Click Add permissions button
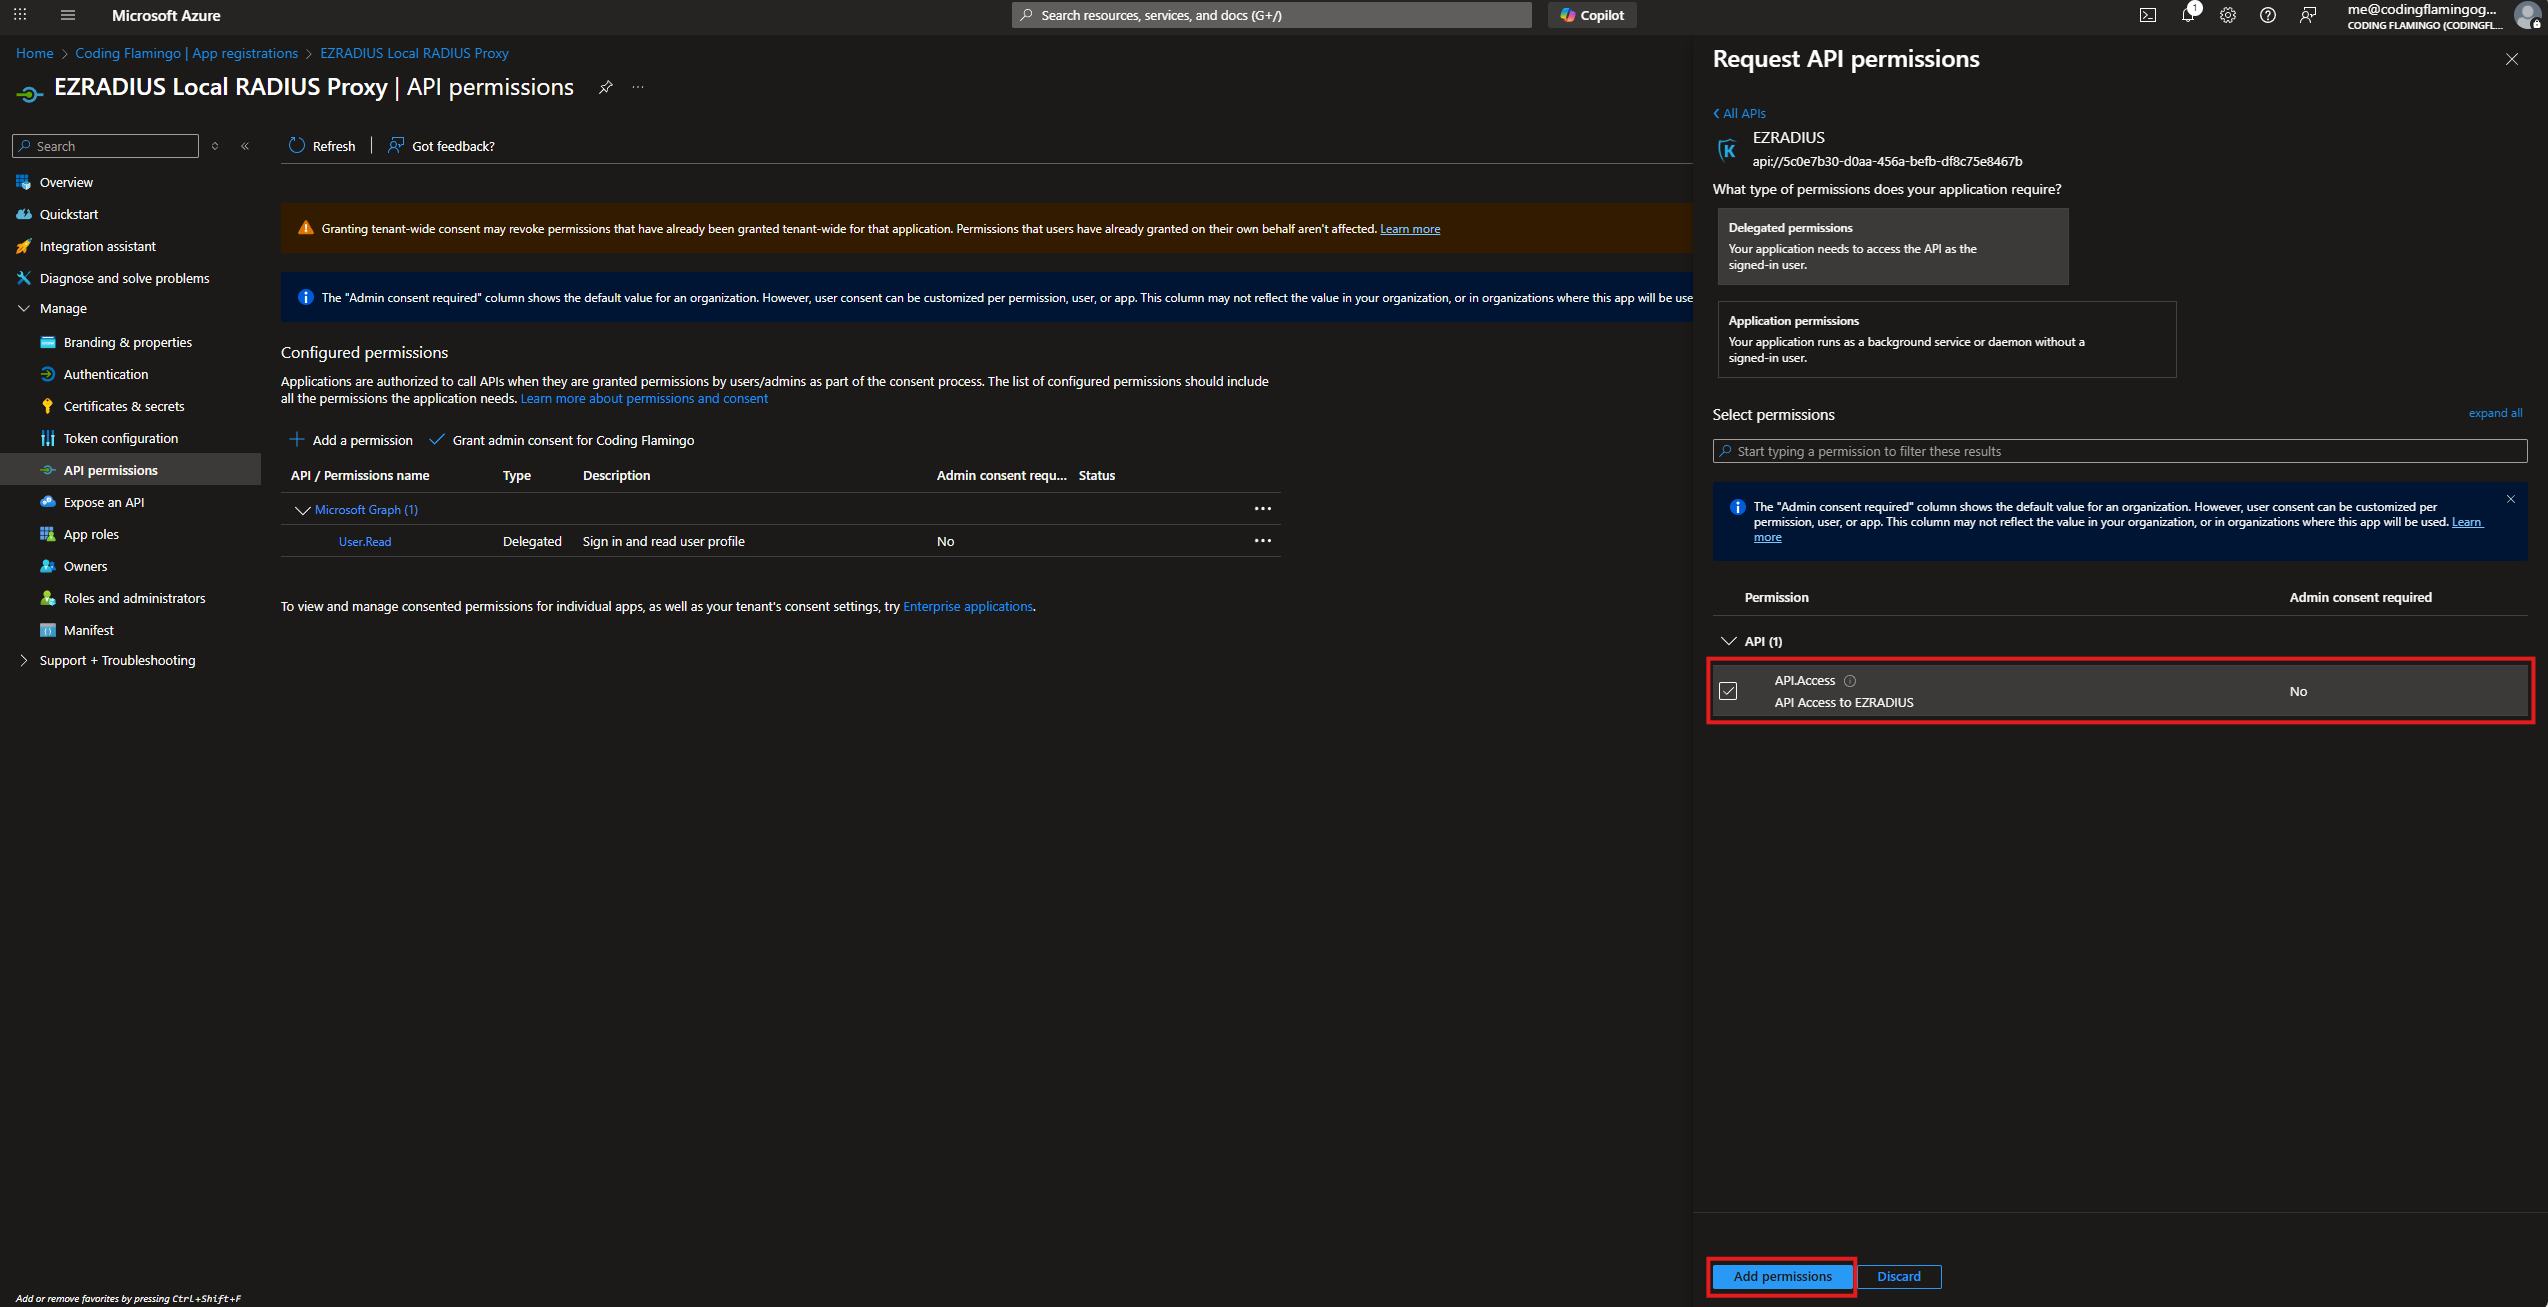2548x1307 pixels. (x=1782, y=1276)
